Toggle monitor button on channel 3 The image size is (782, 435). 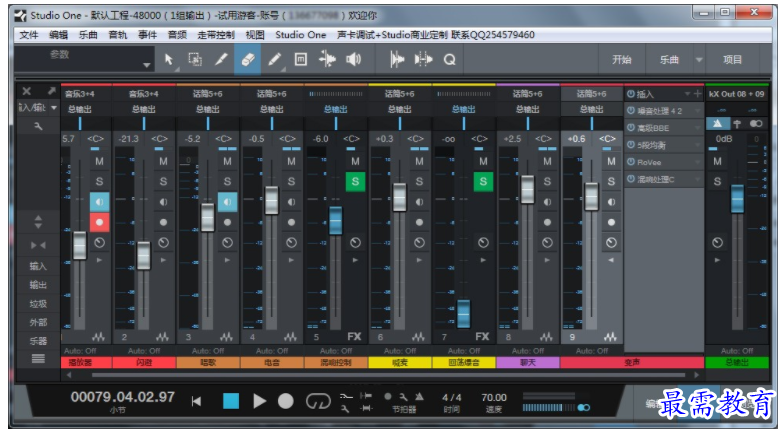227,202
